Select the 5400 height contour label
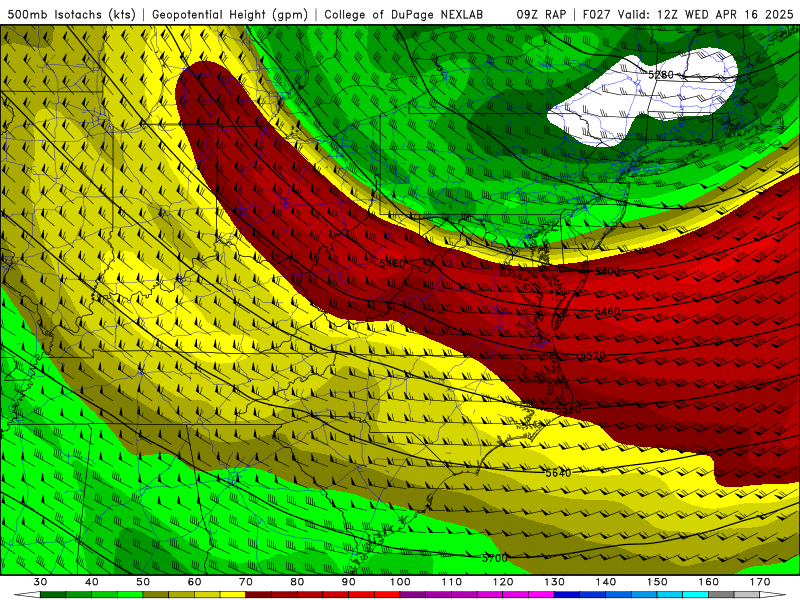This screenshot has height=600, width=800. coord(607,271)
